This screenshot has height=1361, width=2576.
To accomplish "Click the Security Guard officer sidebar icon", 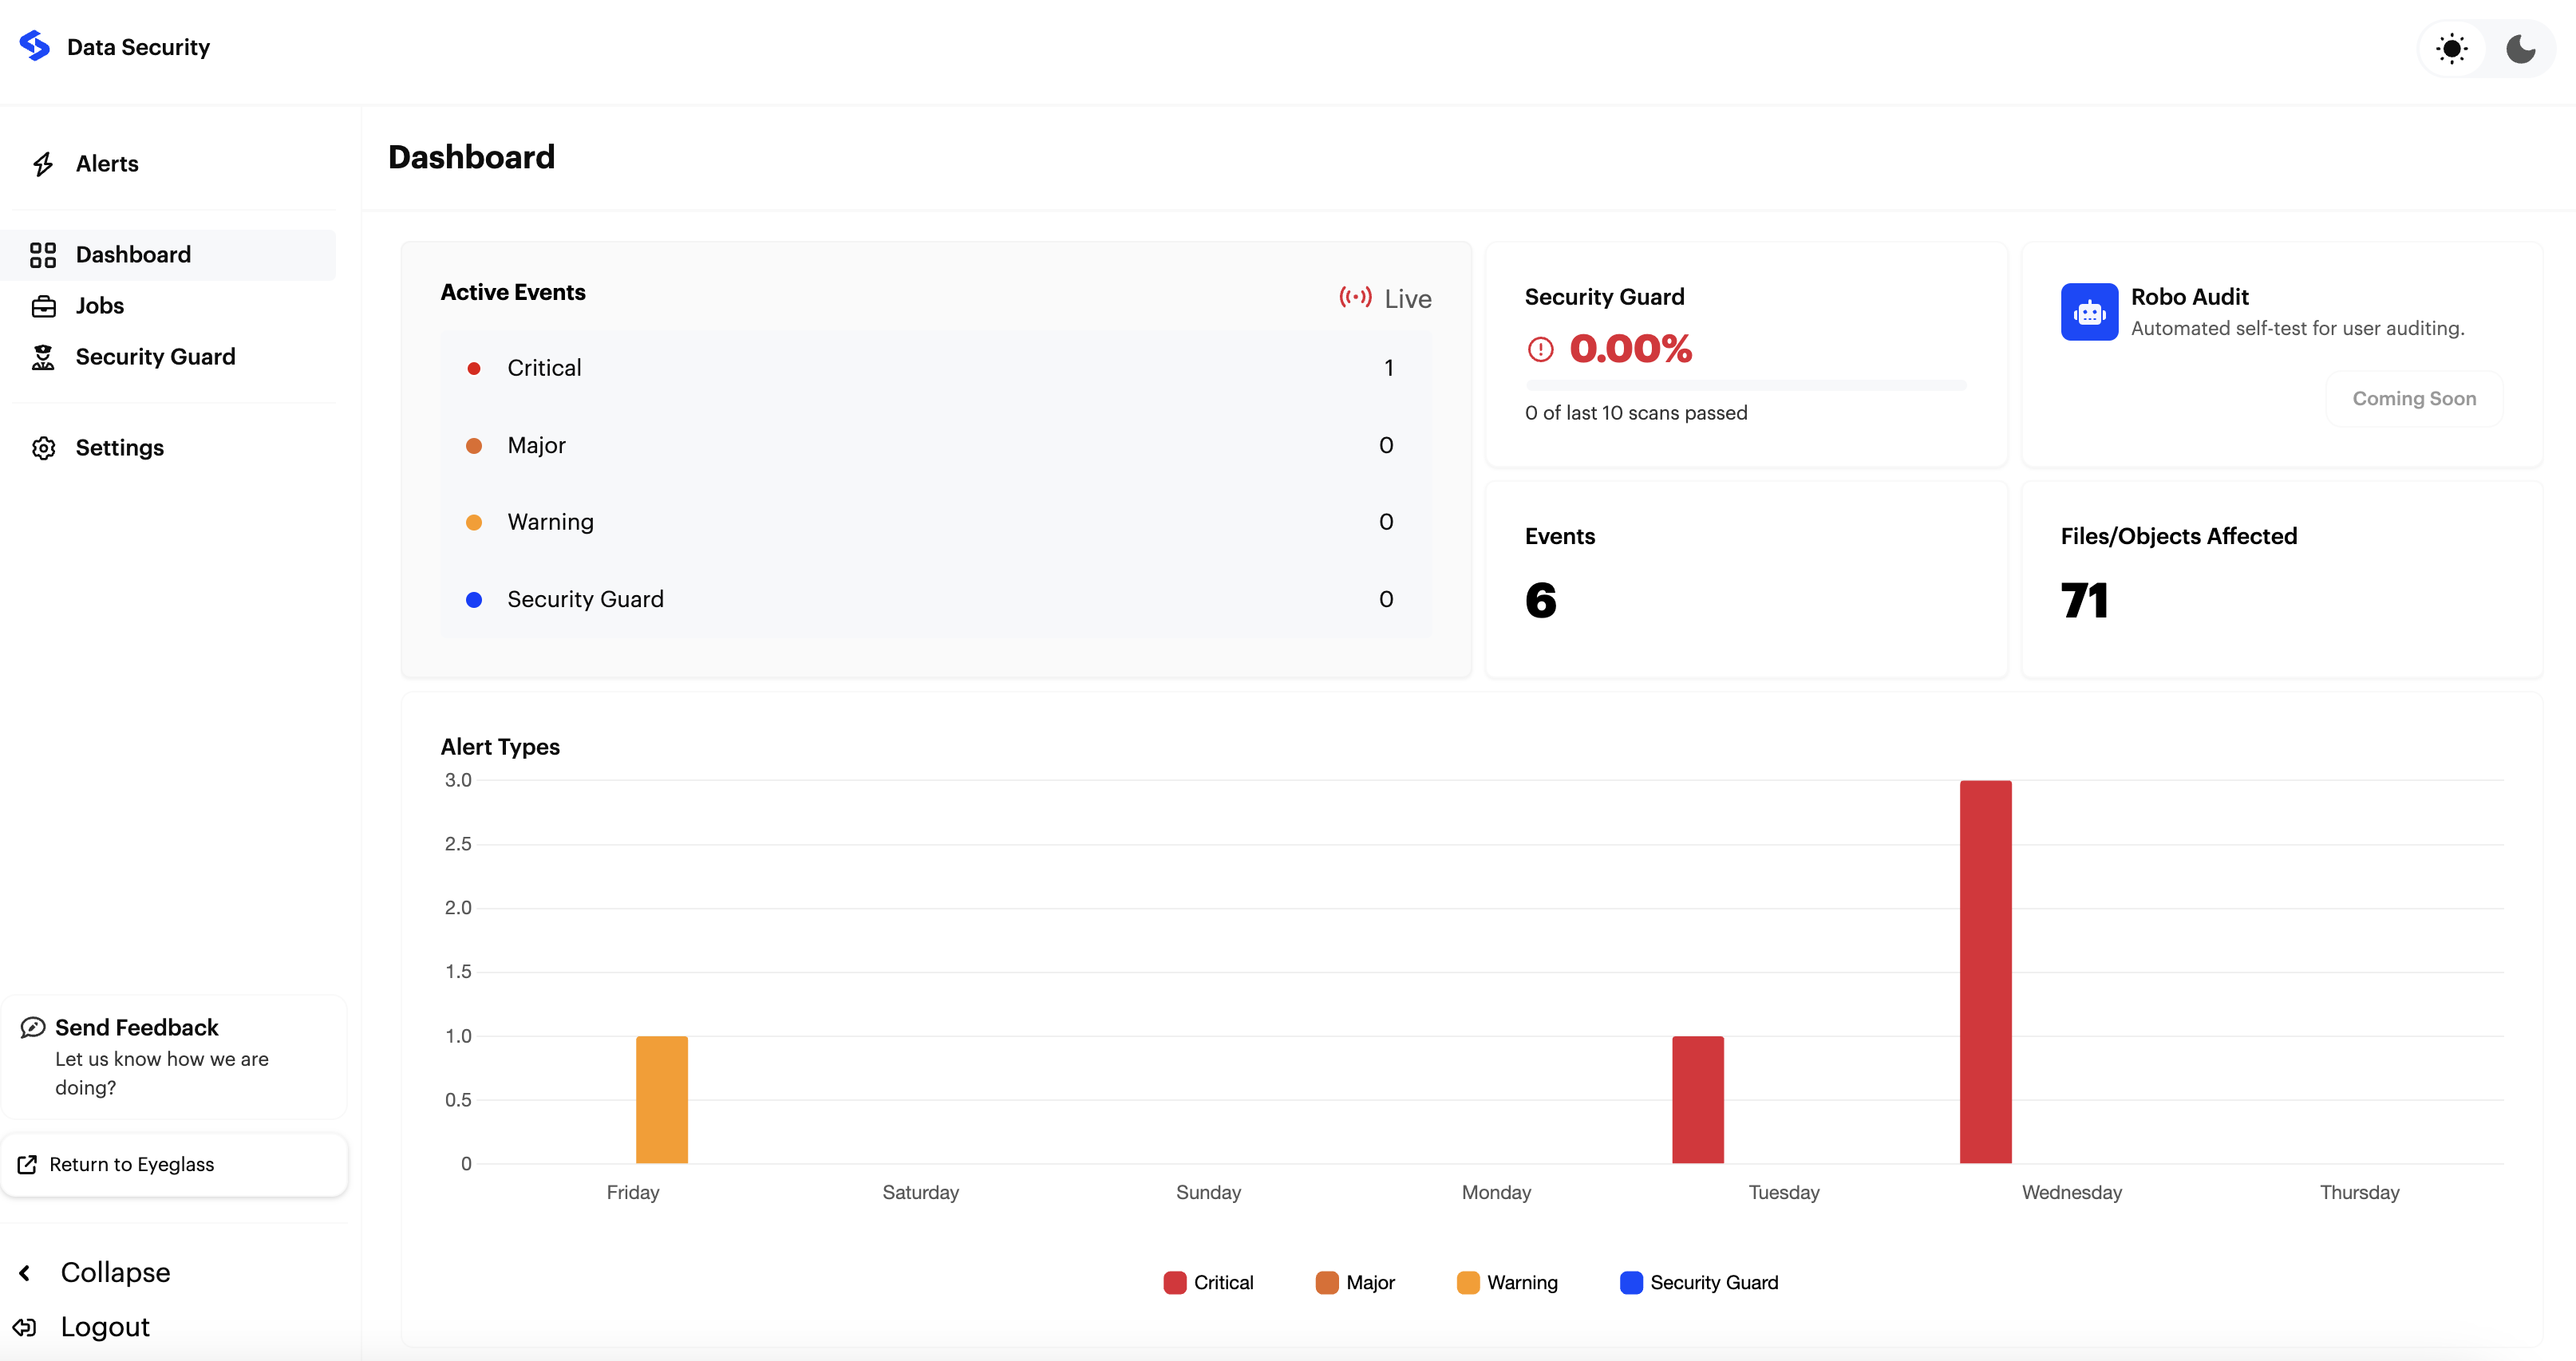I will click(43, 357).
